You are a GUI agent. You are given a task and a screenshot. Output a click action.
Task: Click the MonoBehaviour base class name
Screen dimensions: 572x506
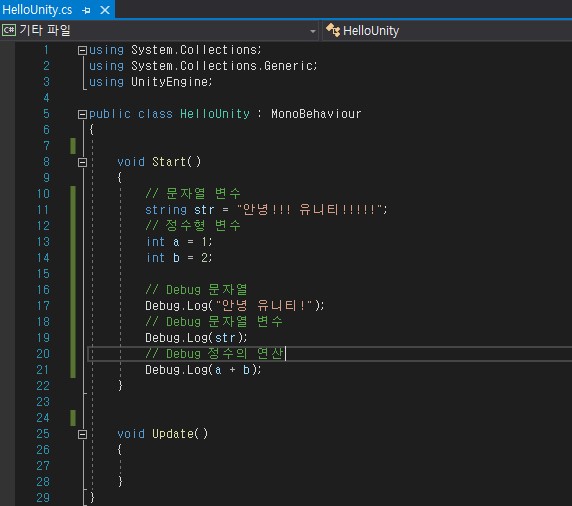316,114
